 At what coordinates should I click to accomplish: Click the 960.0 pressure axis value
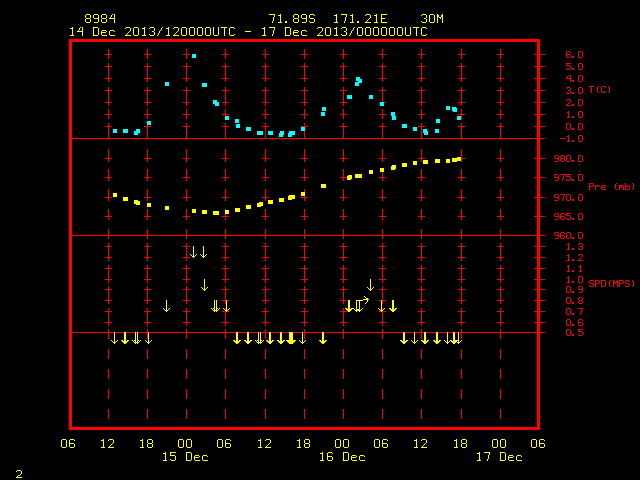point(569,236)
